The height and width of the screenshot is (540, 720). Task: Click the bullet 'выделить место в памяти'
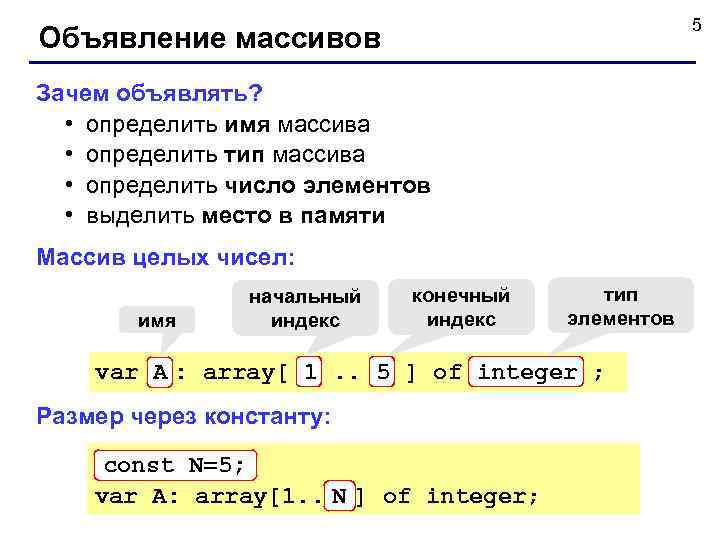pyautogui.click(x=236, y=216)
